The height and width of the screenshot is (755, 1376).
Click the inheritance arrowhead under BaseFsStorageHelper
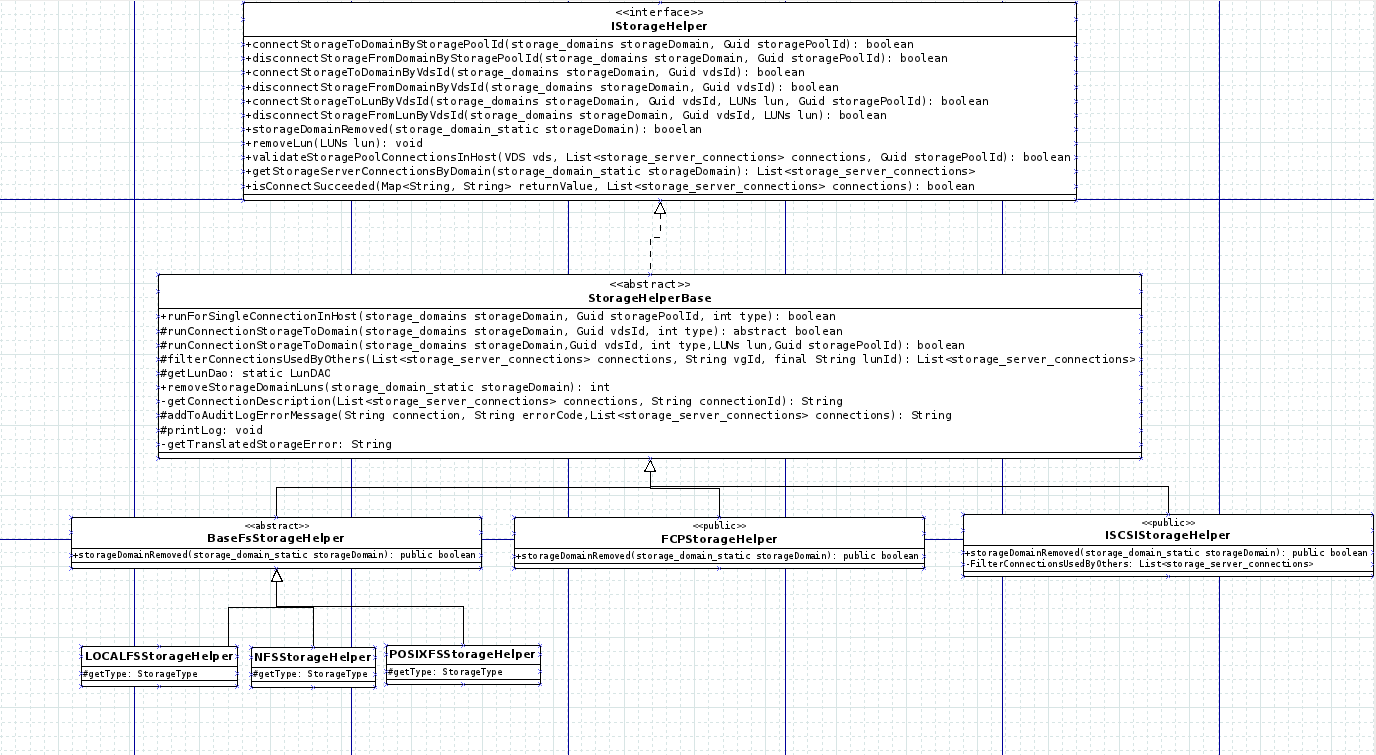pos(277,575)
